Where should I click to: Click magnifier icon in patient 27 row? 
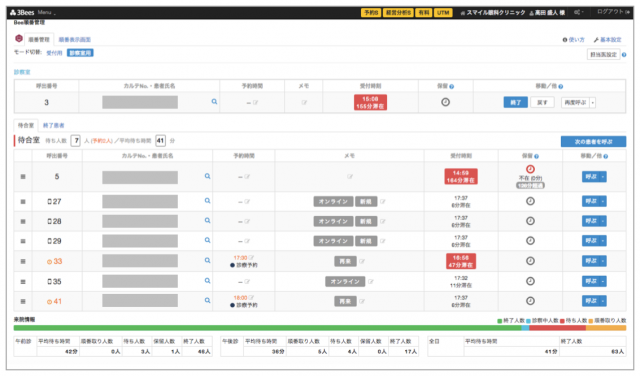point(207,201)
